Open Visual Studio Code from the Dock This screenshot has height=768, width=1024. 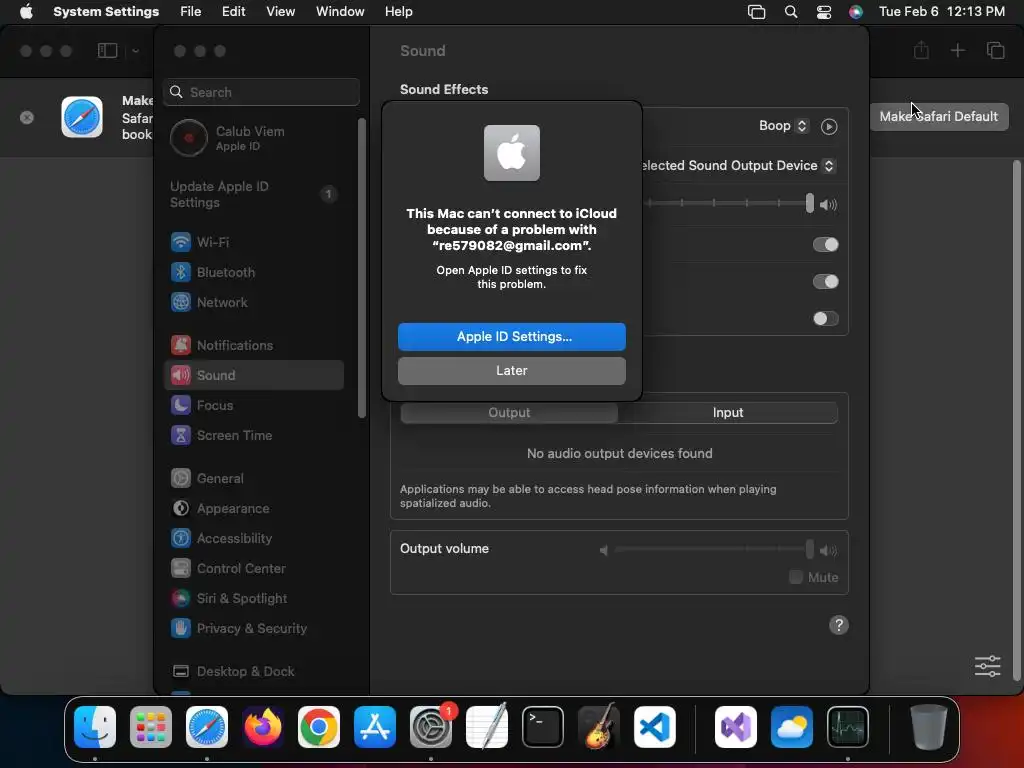click(655, 727)
